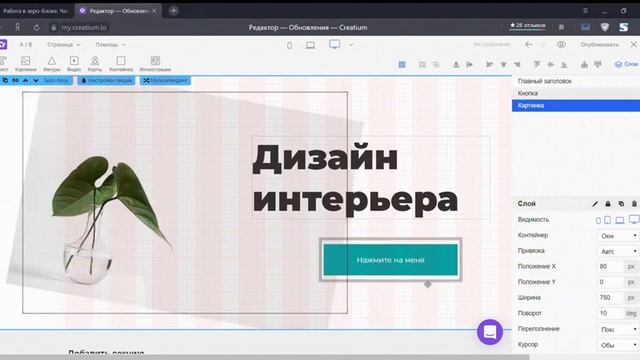The height and width of the screenshot is (360, 640).
Task: Align selected layers to the left
Action: point(489,64)
